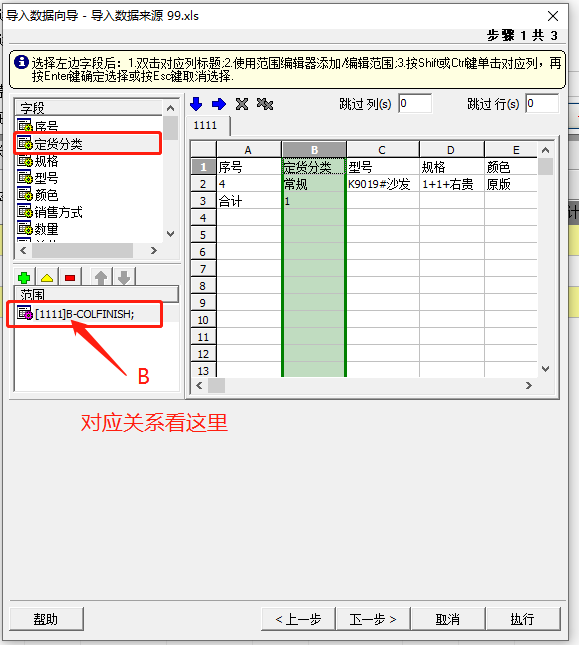This screenshot has width=579, height=645.
Task: Click column C header in the grid
Action: (x=382, y=150)
